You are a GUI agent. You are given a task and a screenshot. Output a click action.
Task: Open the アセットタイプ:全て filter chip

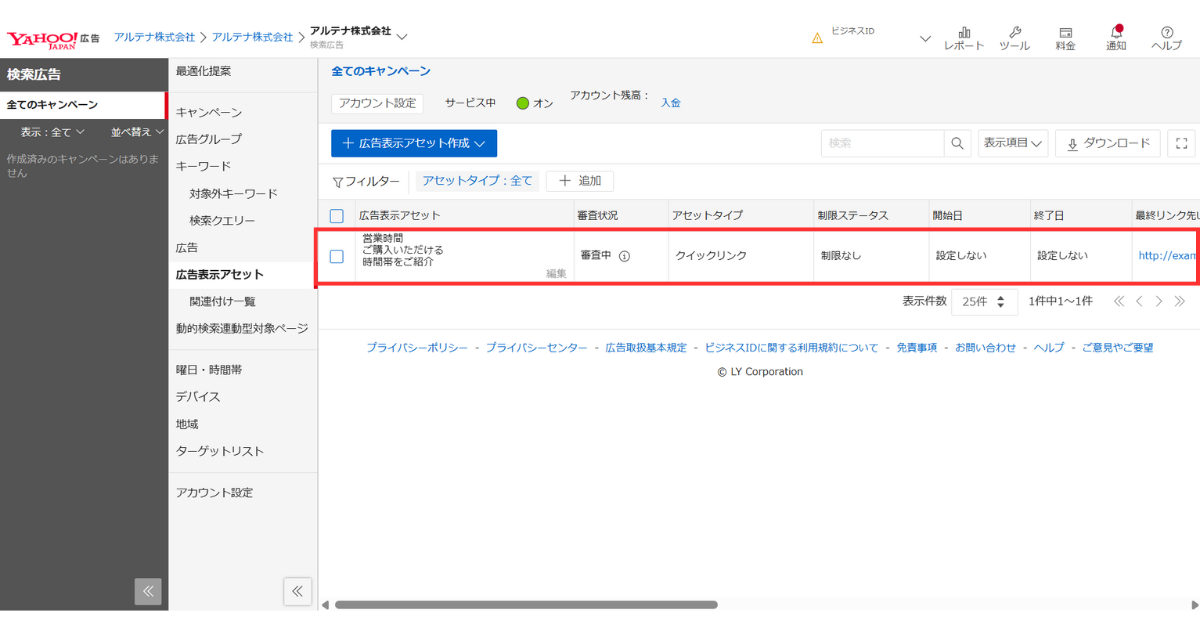[477, 181]
